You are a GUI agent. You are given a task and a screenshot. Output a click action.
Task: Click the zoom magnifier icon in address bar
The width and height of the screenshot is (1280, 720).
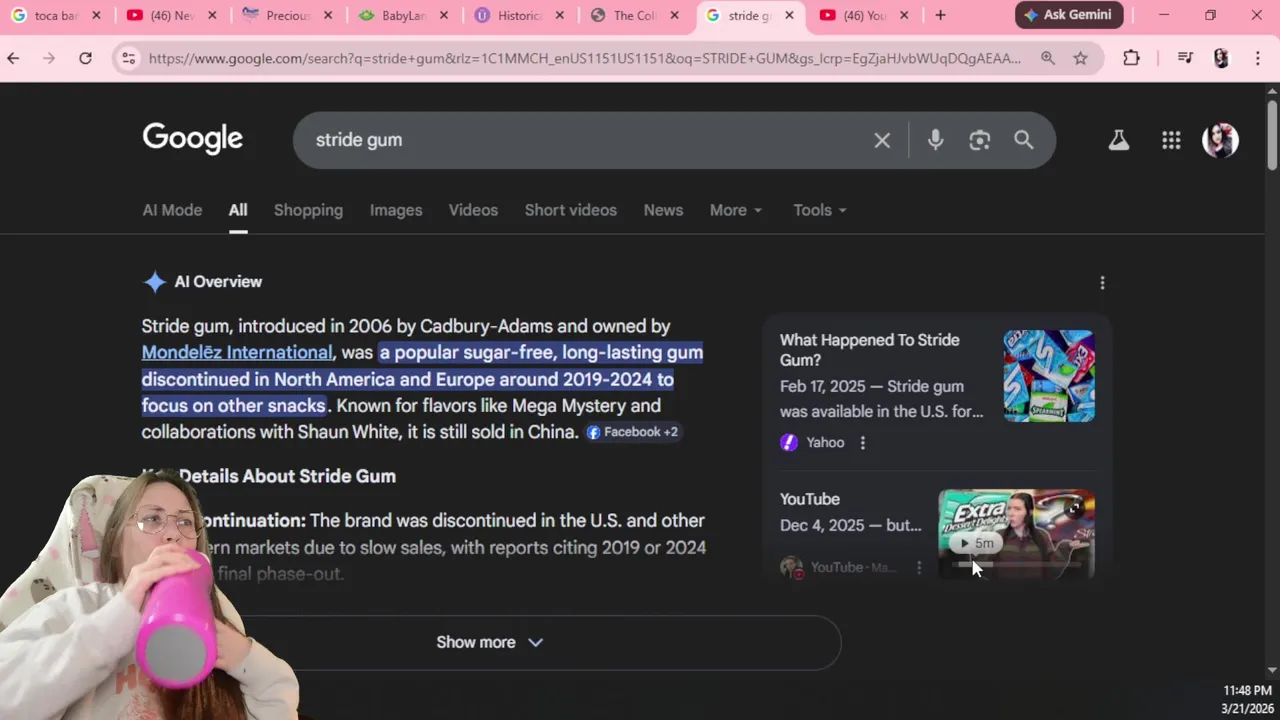[1047, 58]
